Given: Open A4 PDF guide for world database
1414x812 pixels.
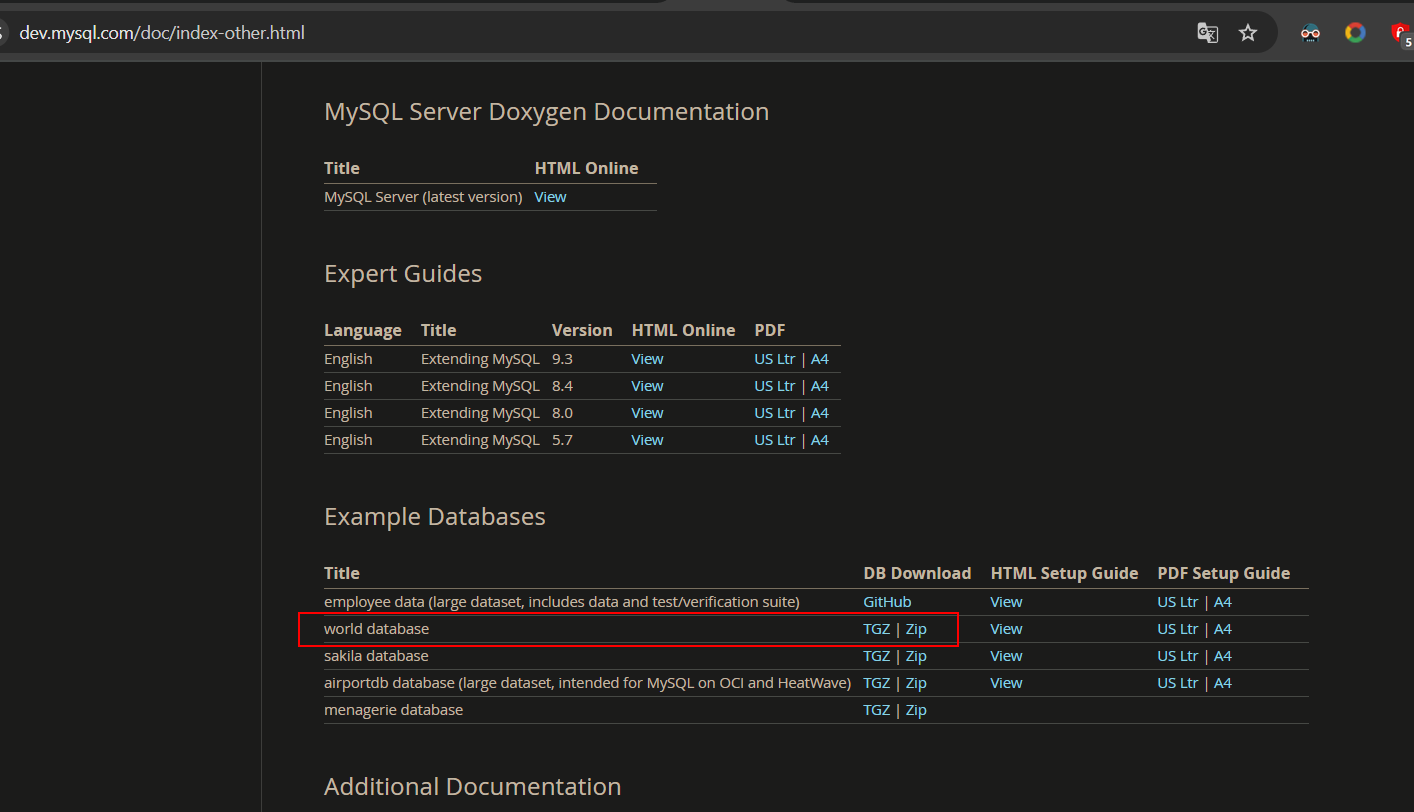Looking at the screenshot, I should (1223, 629).
